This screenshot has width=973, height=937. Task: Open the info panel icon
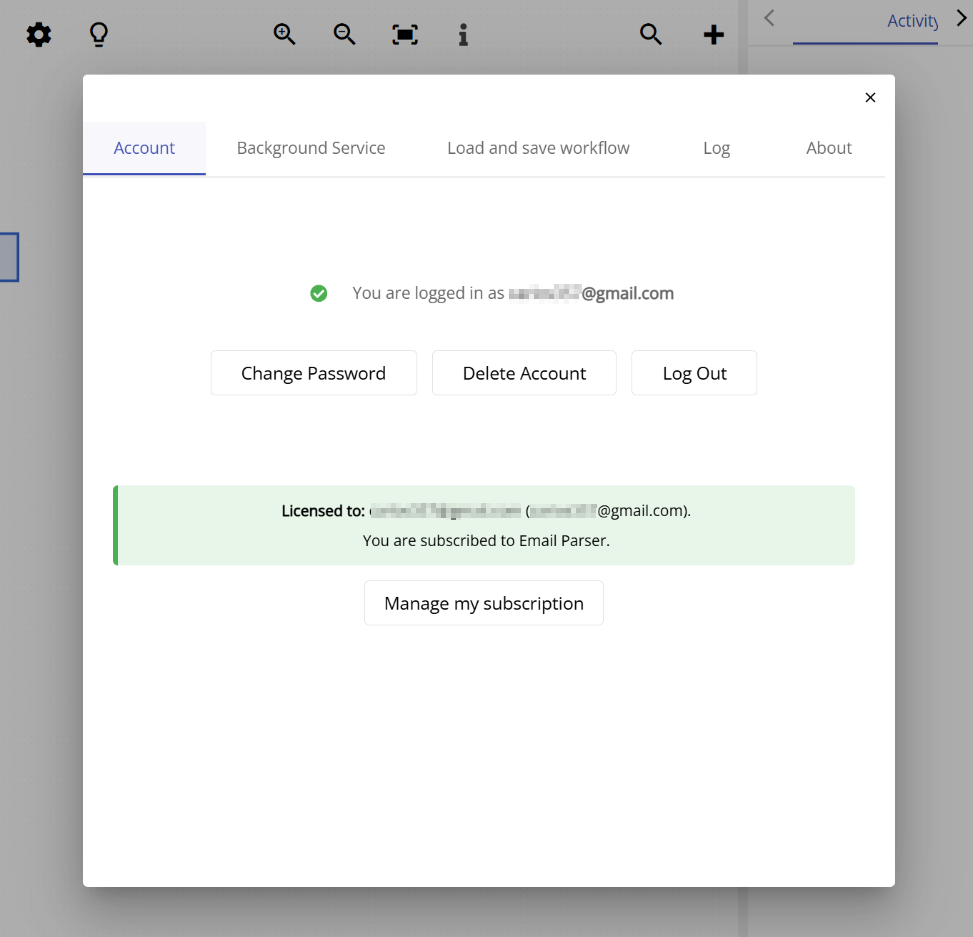[463, 34]
